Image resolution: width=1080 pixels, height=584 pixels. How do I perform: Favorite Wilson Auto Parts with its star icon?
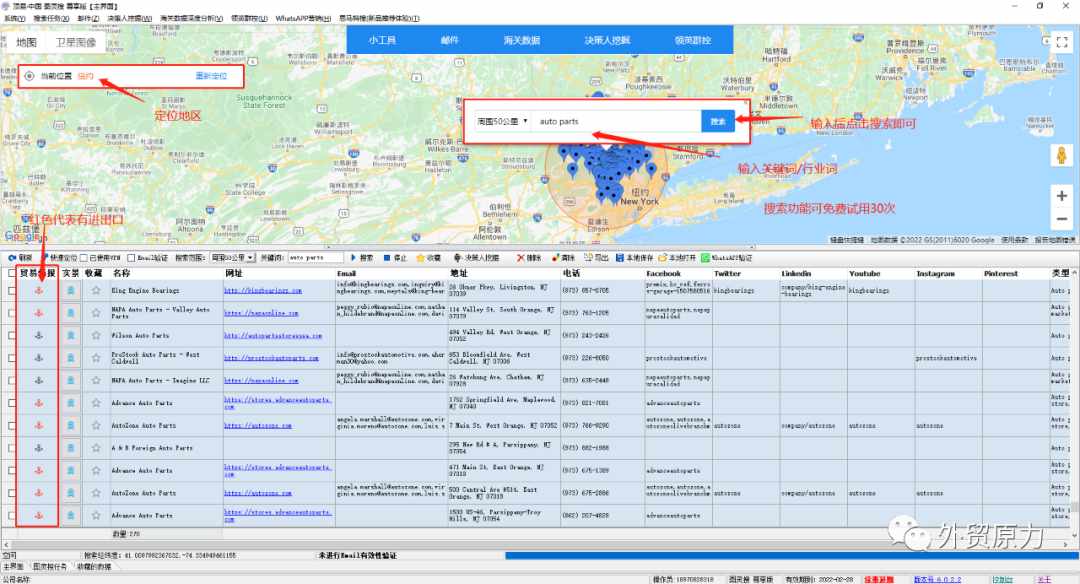[96, 335]
